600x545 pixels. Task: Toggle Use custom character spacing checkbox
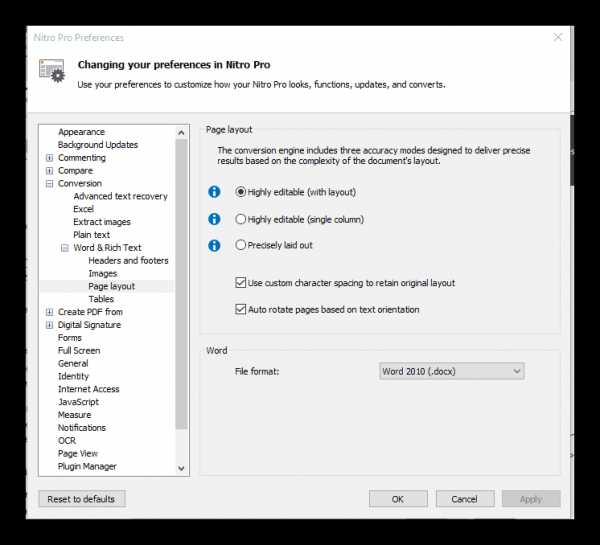[x=240, y=283]
